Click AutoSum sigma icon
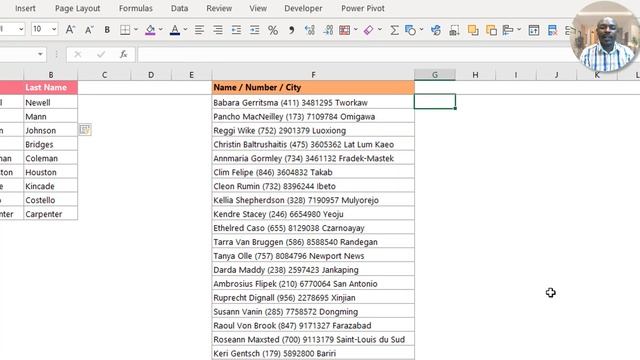640x360 pixels. click(x=394, y=30)
